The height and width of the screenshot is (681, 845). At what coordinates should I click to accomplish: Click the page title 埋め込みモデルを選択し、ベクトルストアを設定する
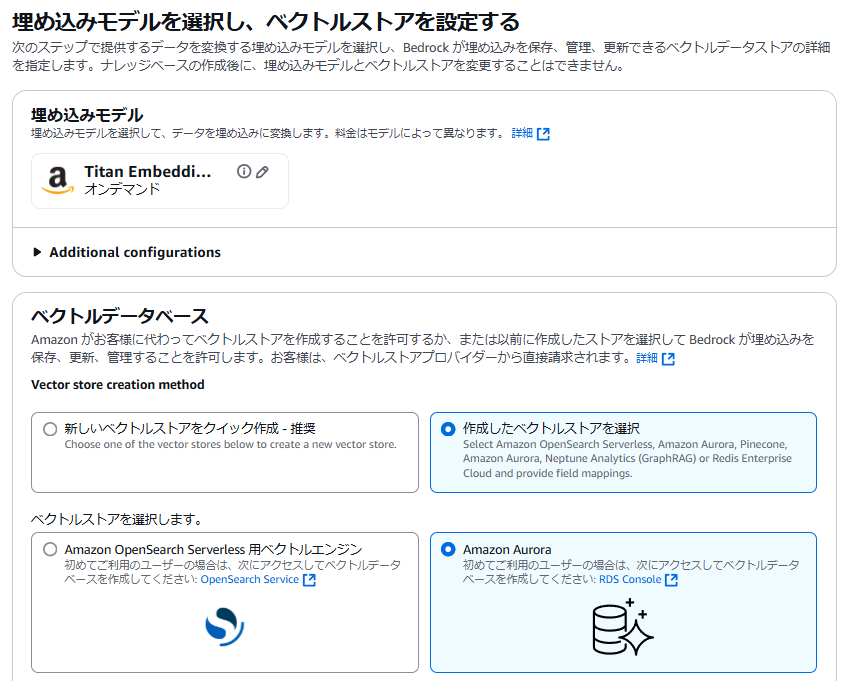(266, 22)
